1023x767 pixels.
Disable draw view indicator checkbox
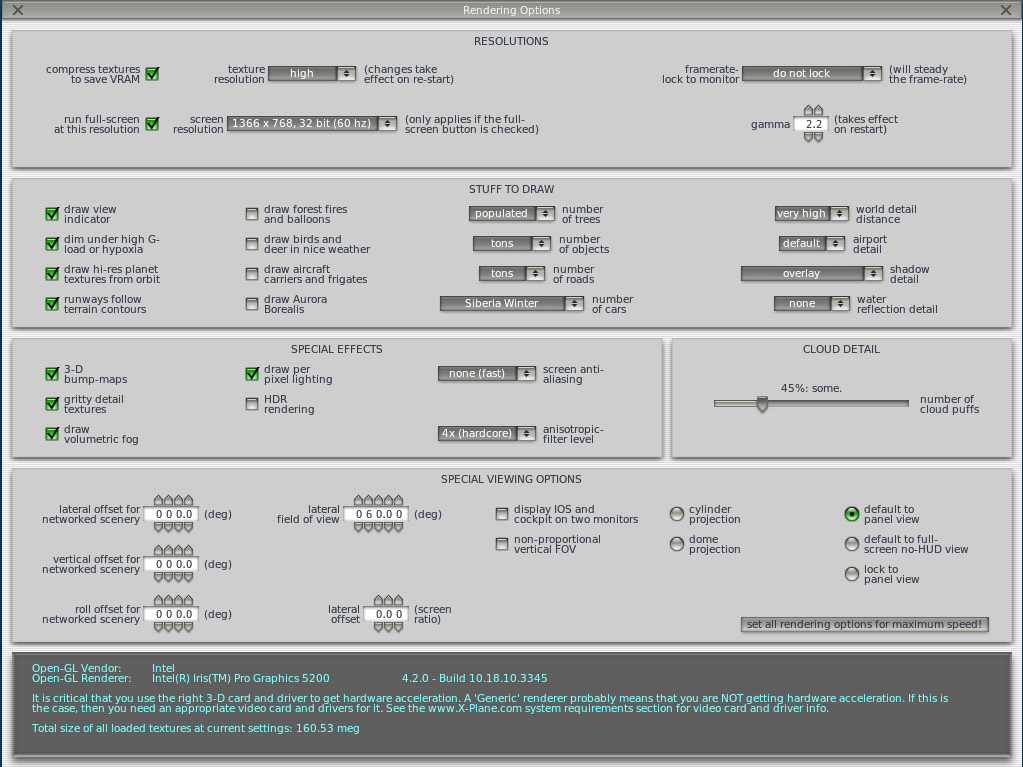point(52,214)
